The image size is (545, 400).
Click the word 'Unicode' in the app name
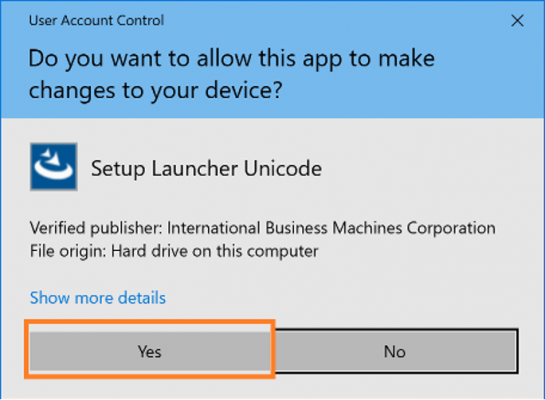[283, 169]
